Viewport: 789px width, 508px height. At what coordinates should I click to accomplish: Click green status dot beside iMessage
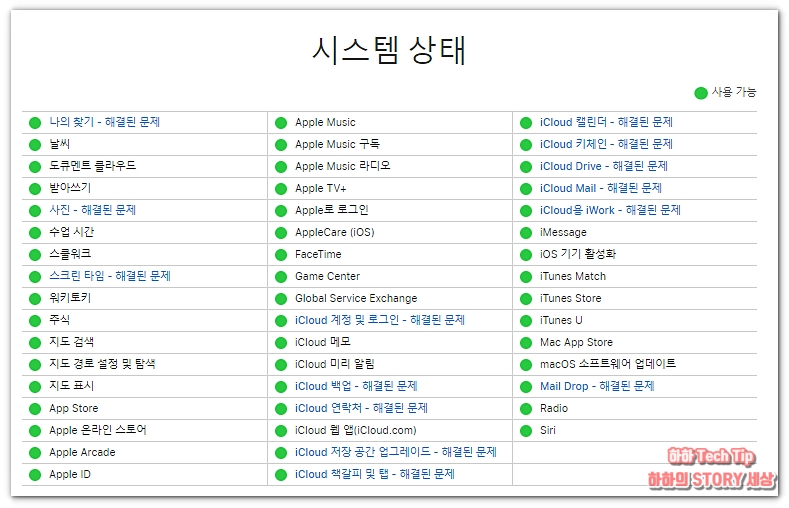click(526, 233)
